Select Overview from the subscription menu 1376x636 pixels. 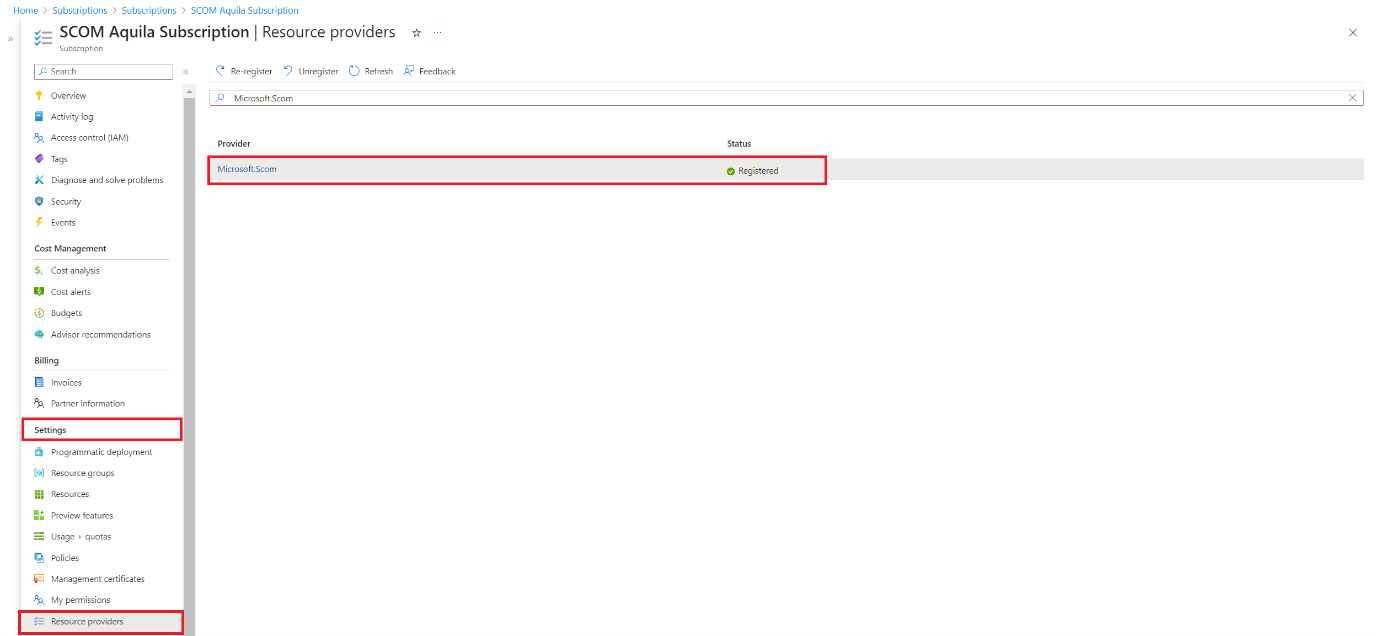67,95
